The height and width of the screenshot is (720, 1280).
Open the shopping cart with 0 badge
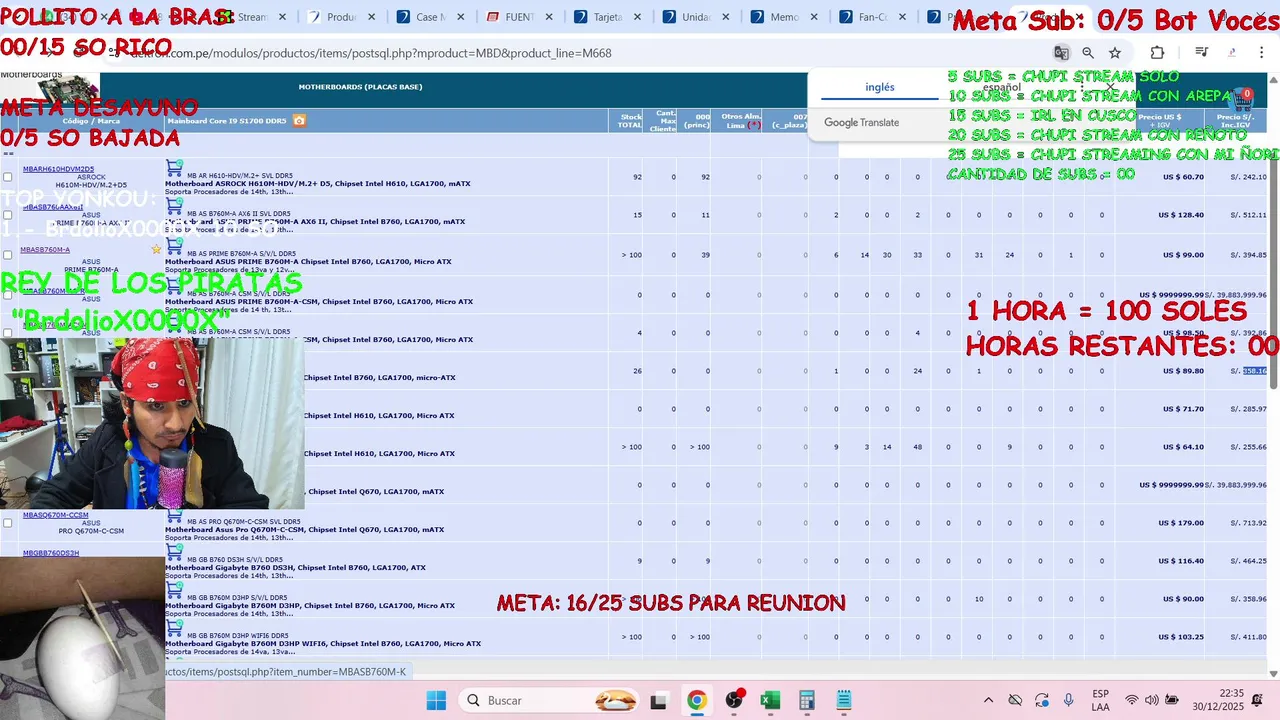pos(1242,99)
